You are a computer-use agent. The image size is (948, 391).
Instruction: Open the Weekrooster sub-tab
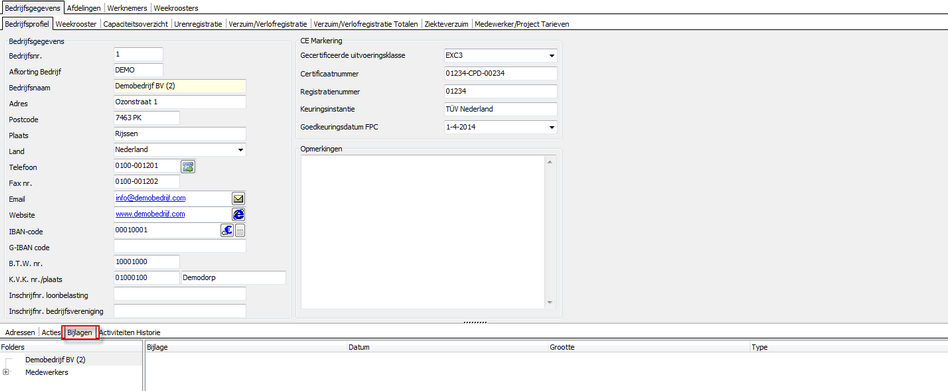[x=76, y=24]
